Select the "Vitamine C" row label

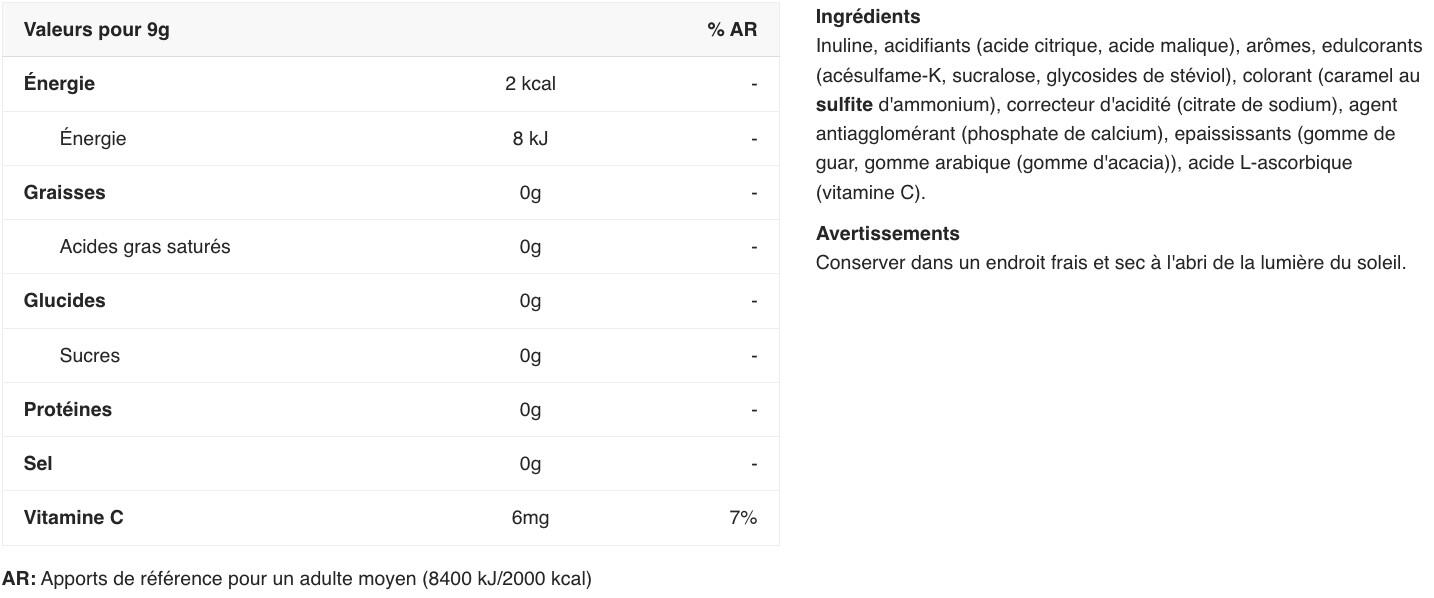[74, 518]
